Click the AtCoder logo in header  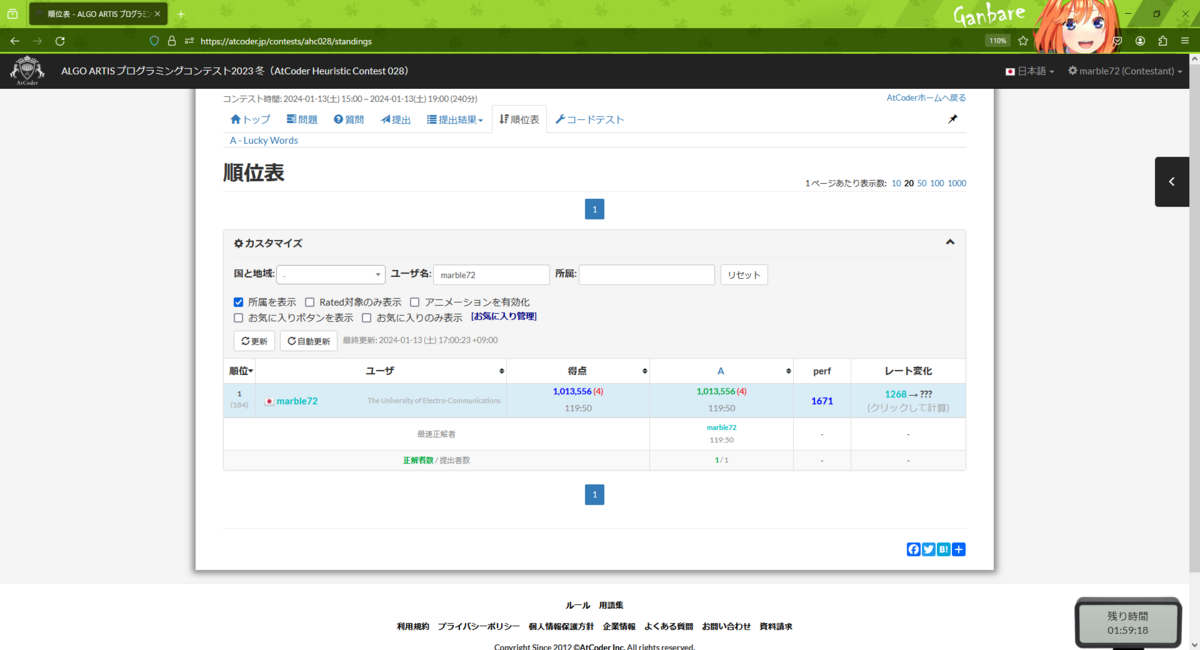pos(28,72)
